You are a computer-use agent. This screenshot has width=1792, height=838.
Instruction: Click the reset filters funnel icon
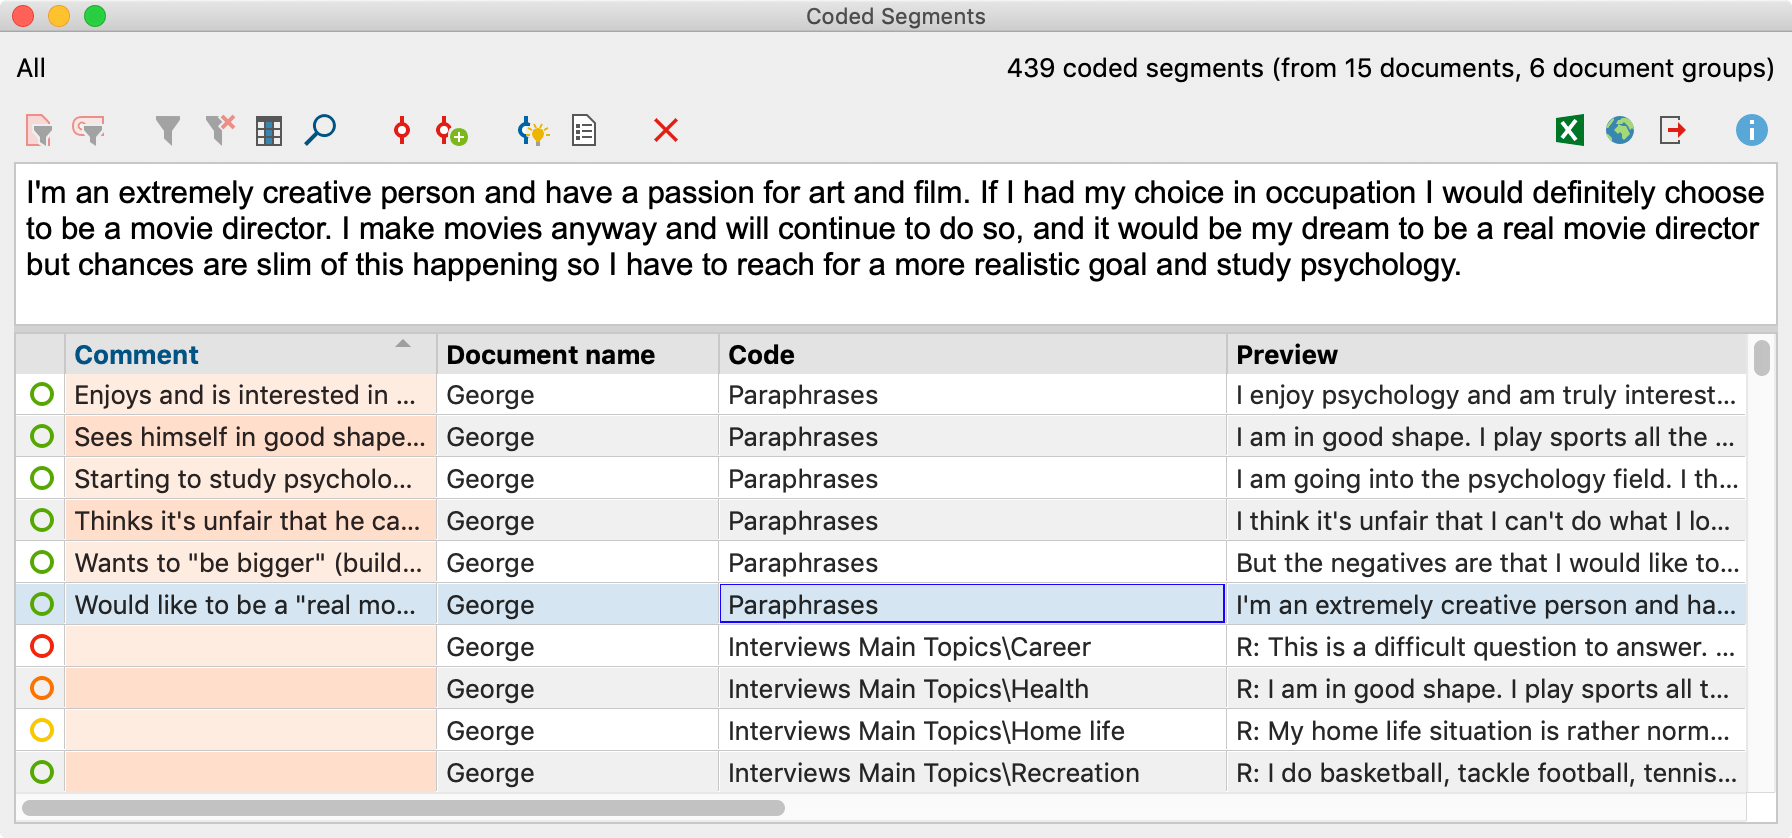(219, 130)
